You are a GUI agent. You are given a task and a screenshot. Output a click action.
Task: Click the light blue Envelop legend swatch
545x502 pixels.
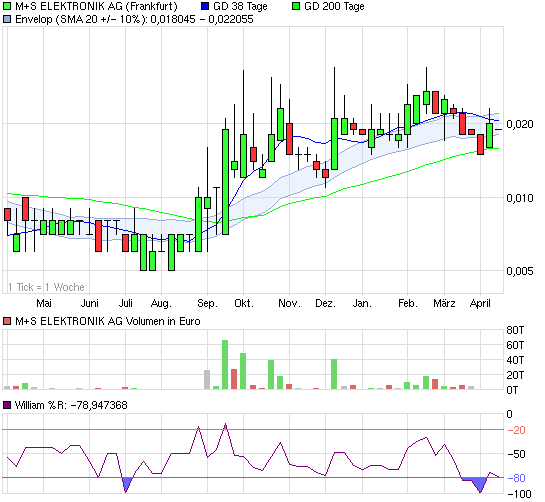coord(7,19)
